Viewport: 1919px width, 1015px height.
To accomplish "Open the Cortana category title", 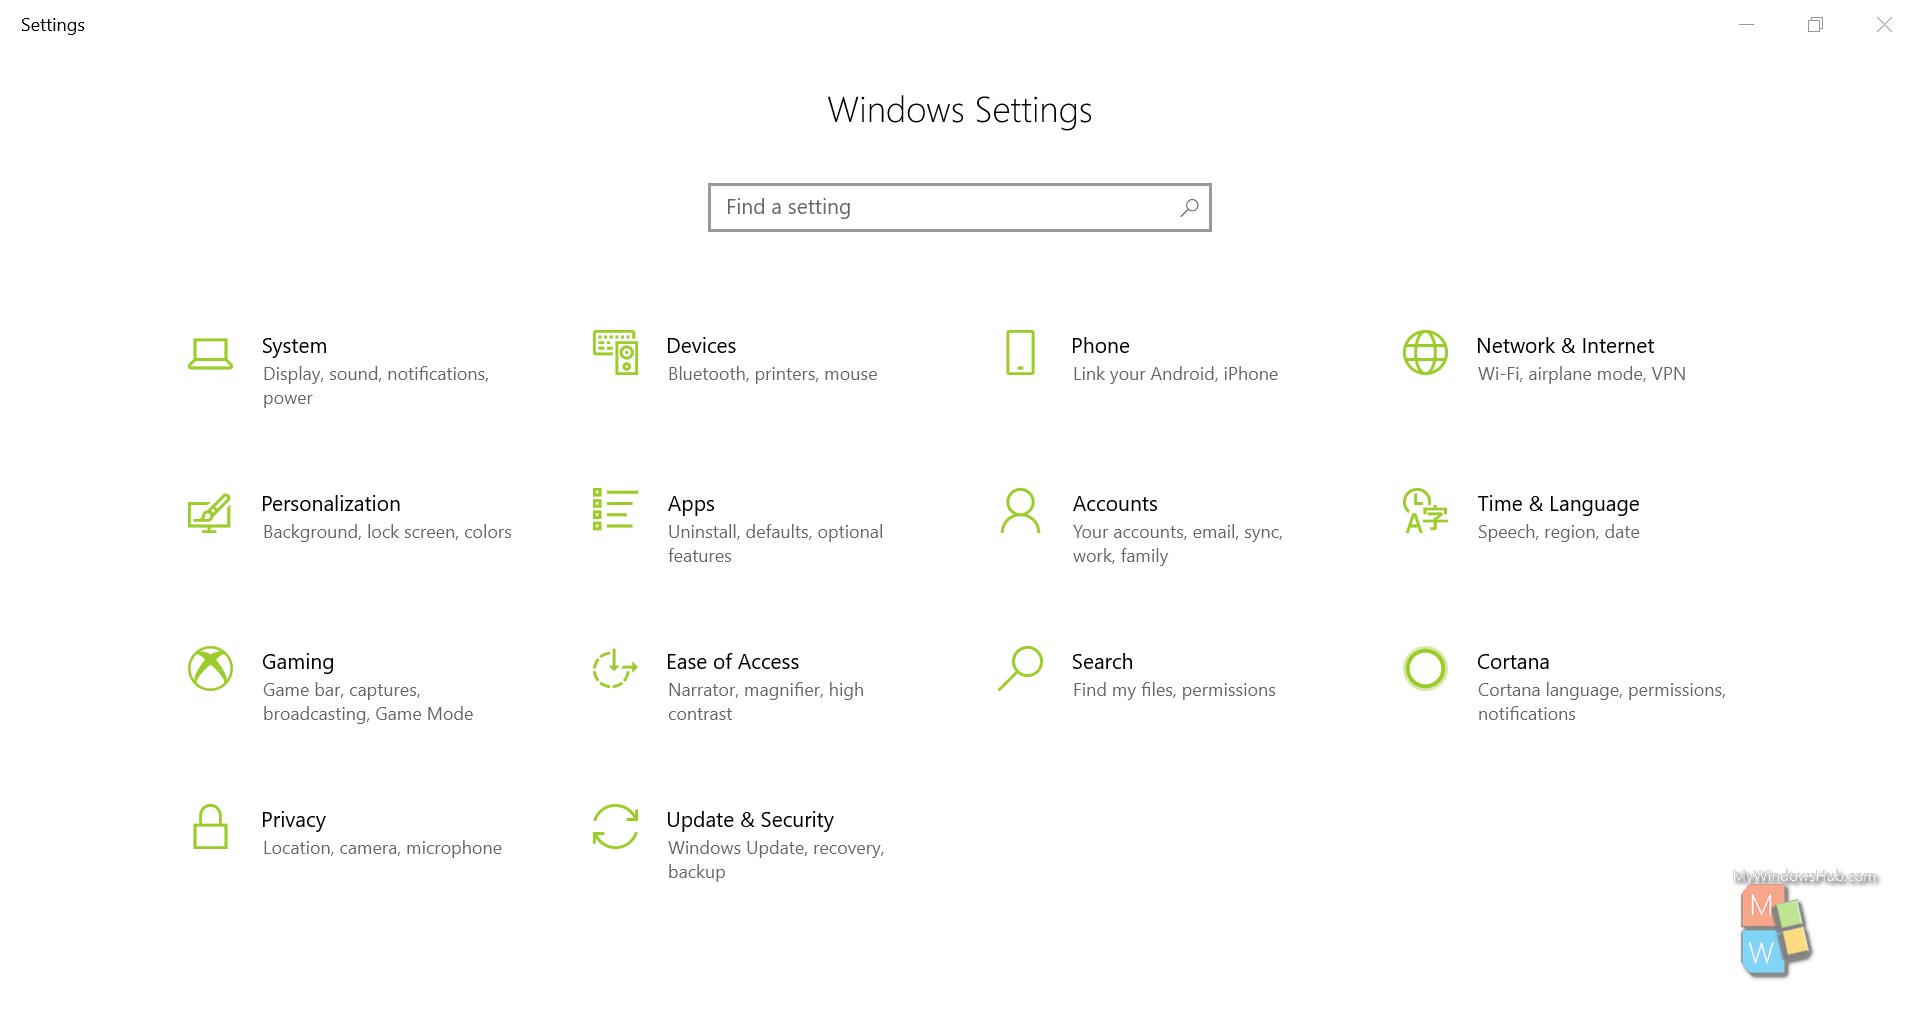I will tap(1513, 662).
